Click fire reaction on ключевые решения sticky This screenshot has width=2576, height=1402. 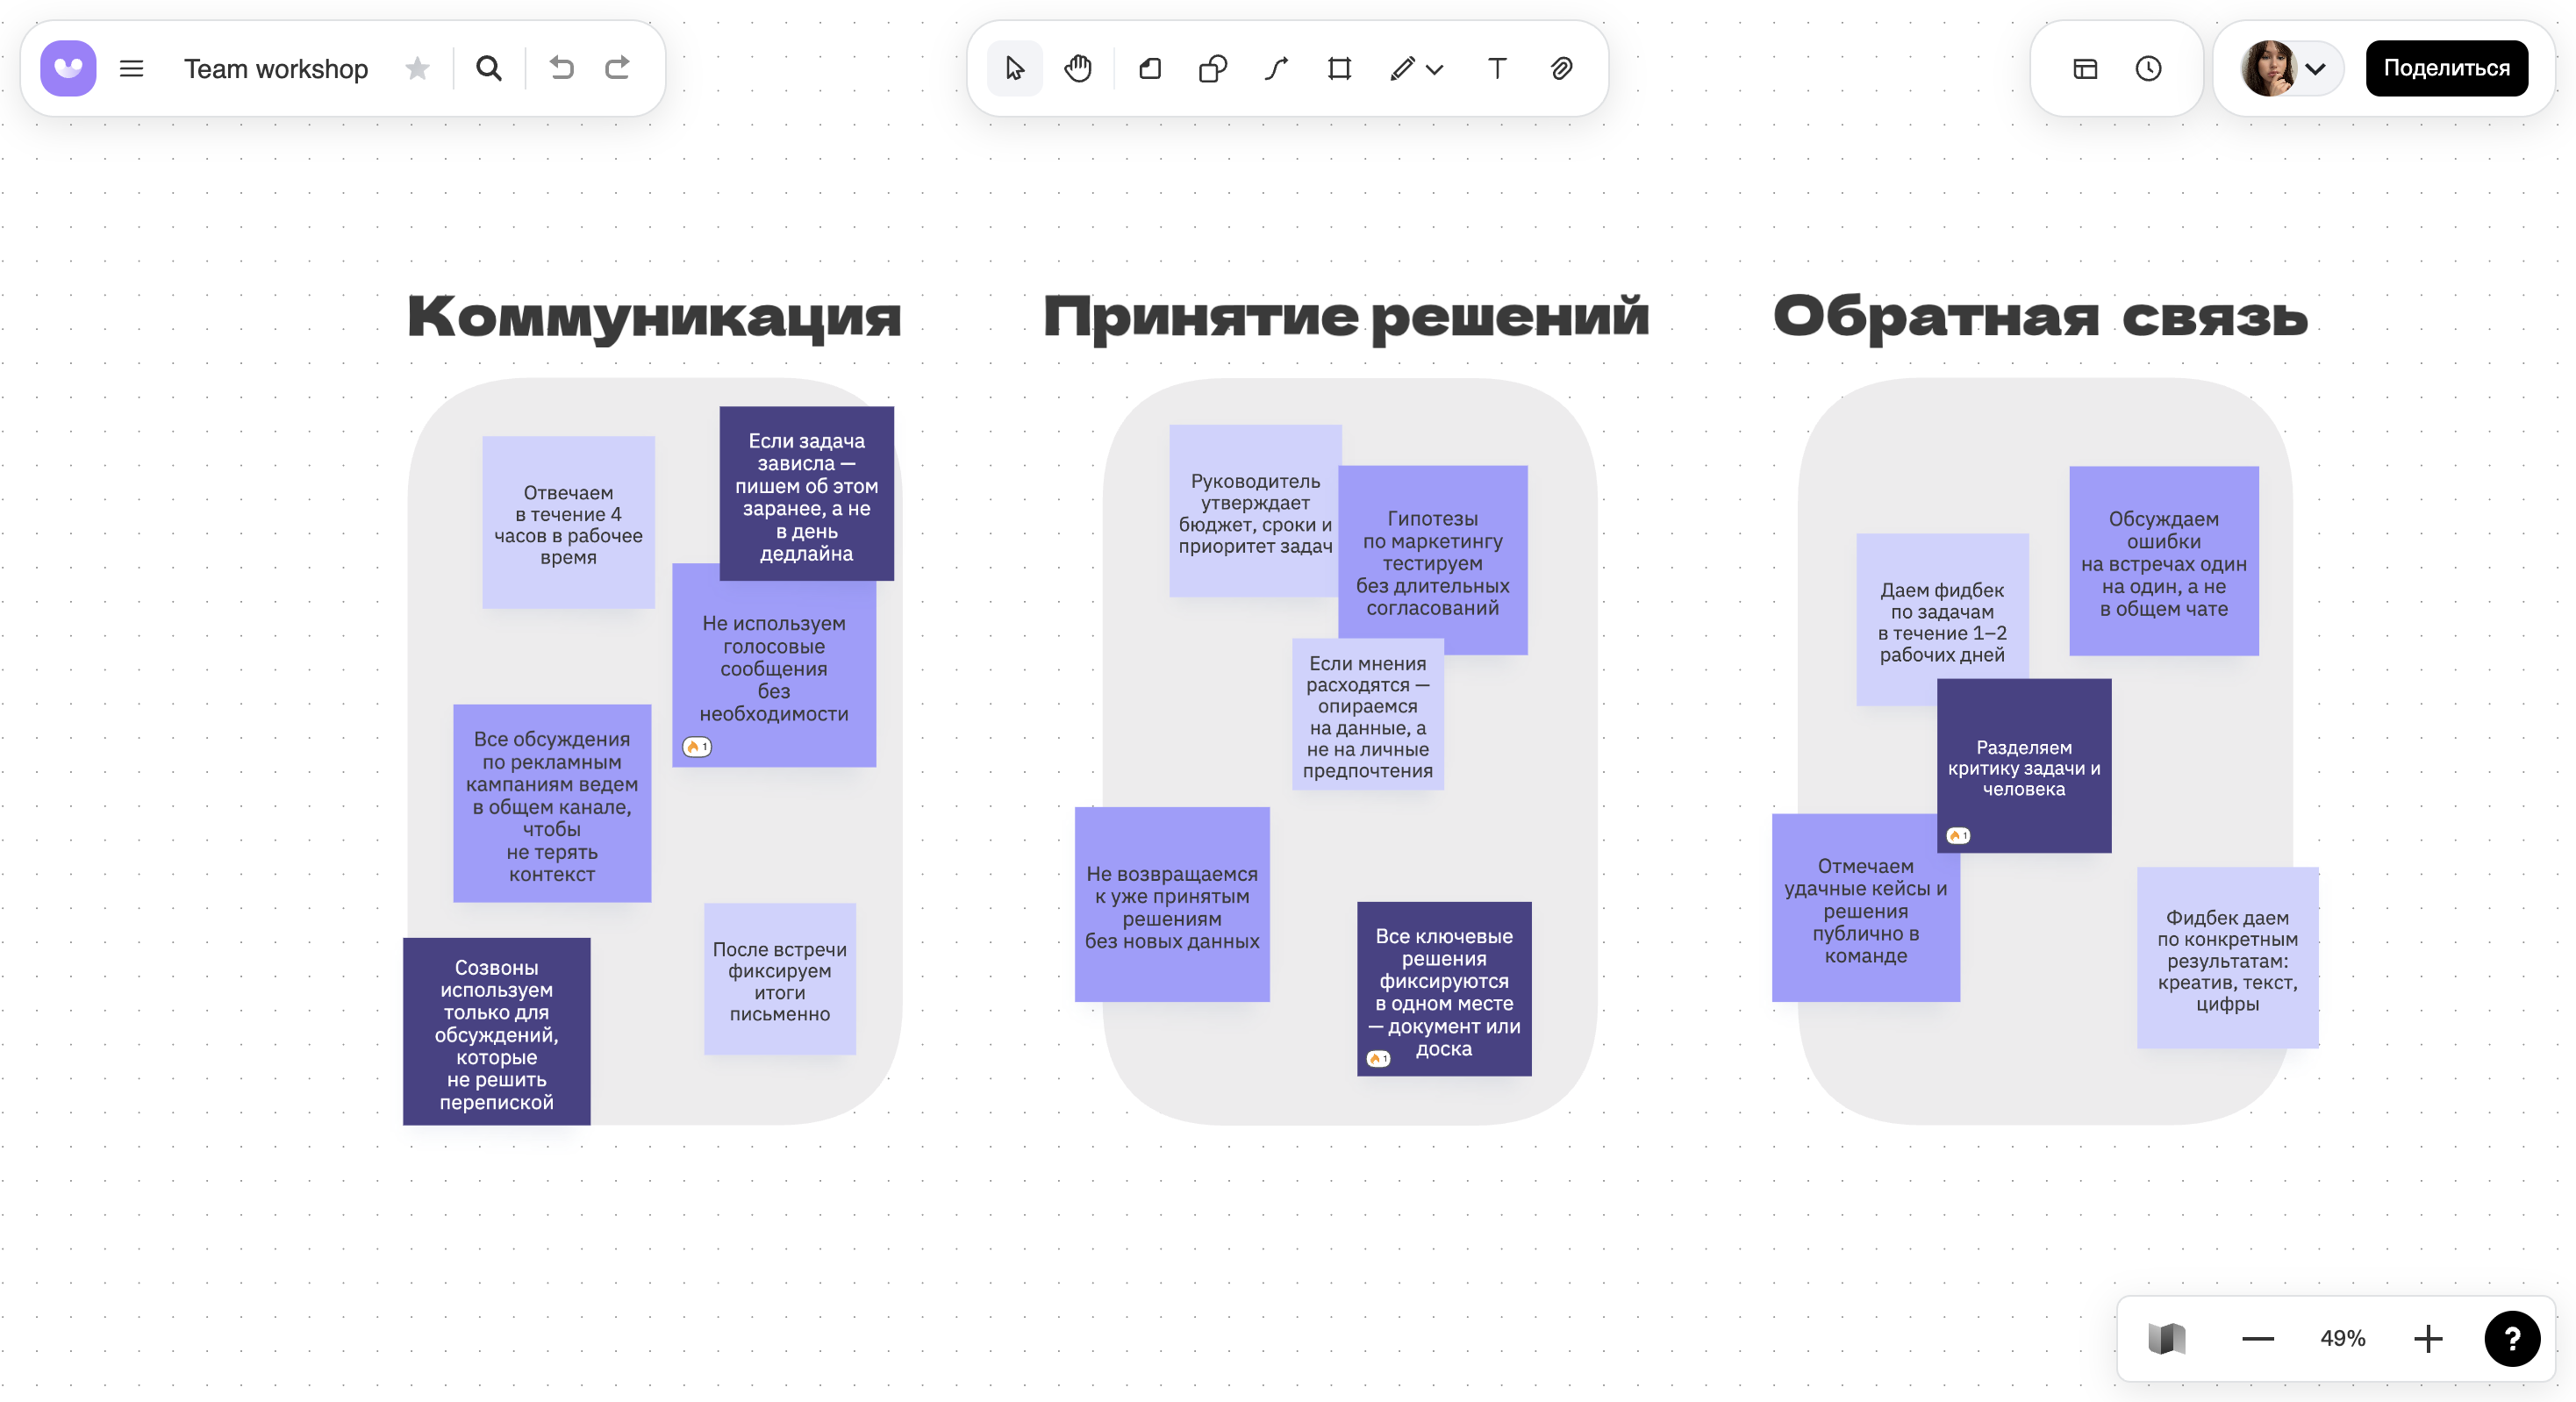[x=1379, y=1058]
